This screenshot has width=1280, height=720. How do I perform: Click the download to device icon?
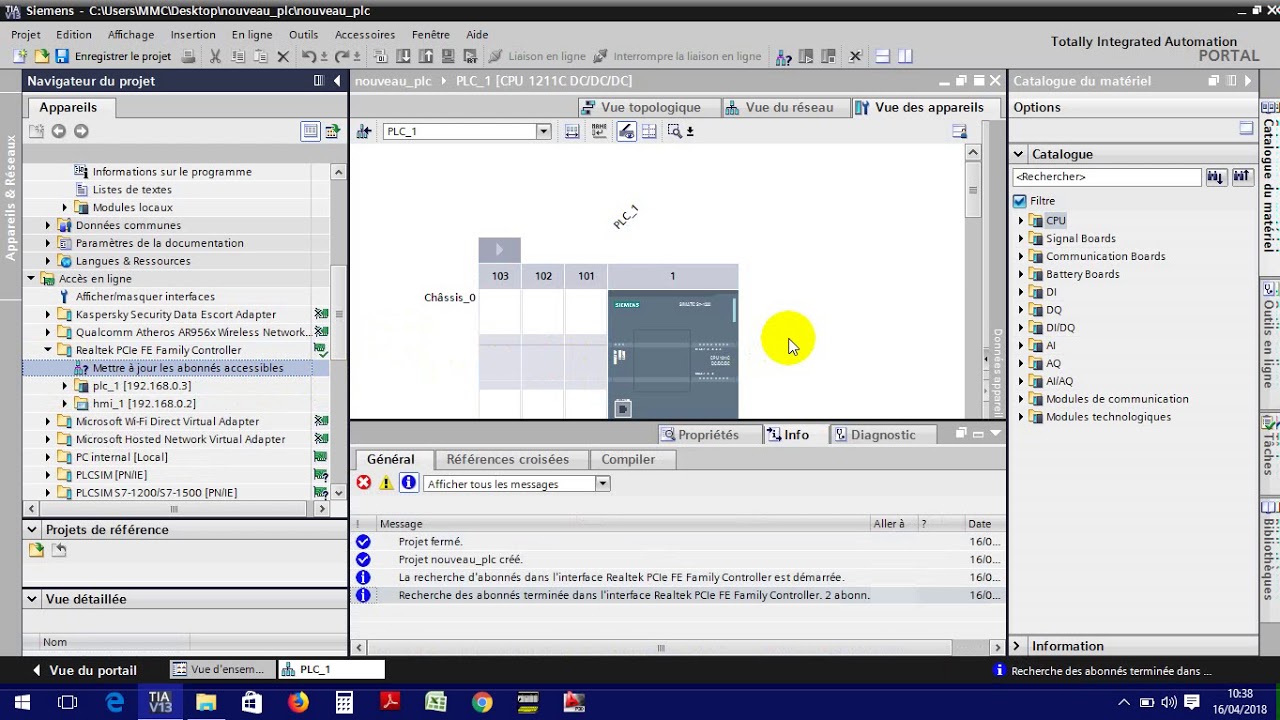pyautogui.click(x=403, y=57)
